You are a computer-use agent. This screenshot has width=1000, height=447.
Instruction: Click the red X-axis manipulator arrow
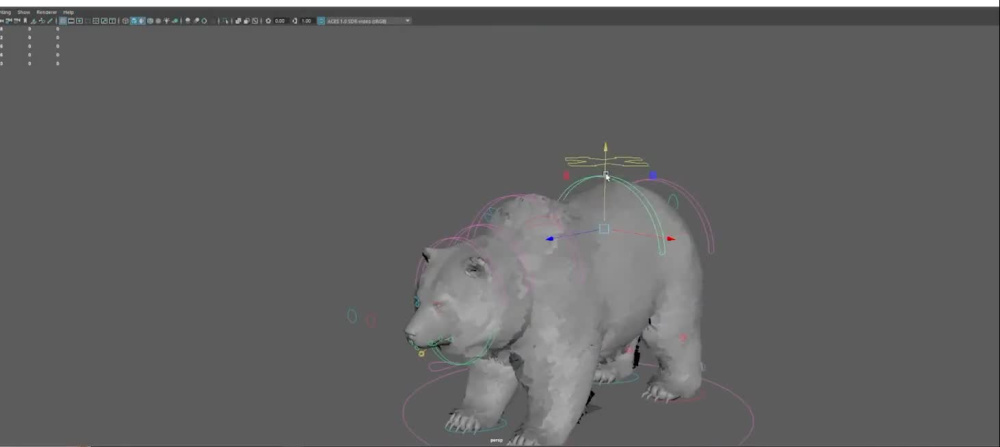[x=671, y=239]
